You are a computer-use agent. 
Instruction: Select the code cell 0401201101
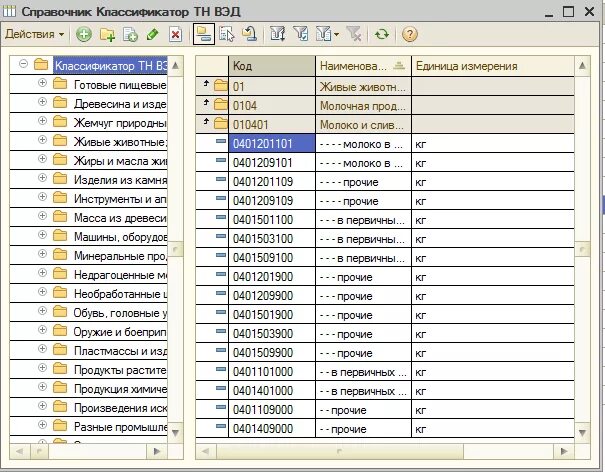[x=272, y=144]
